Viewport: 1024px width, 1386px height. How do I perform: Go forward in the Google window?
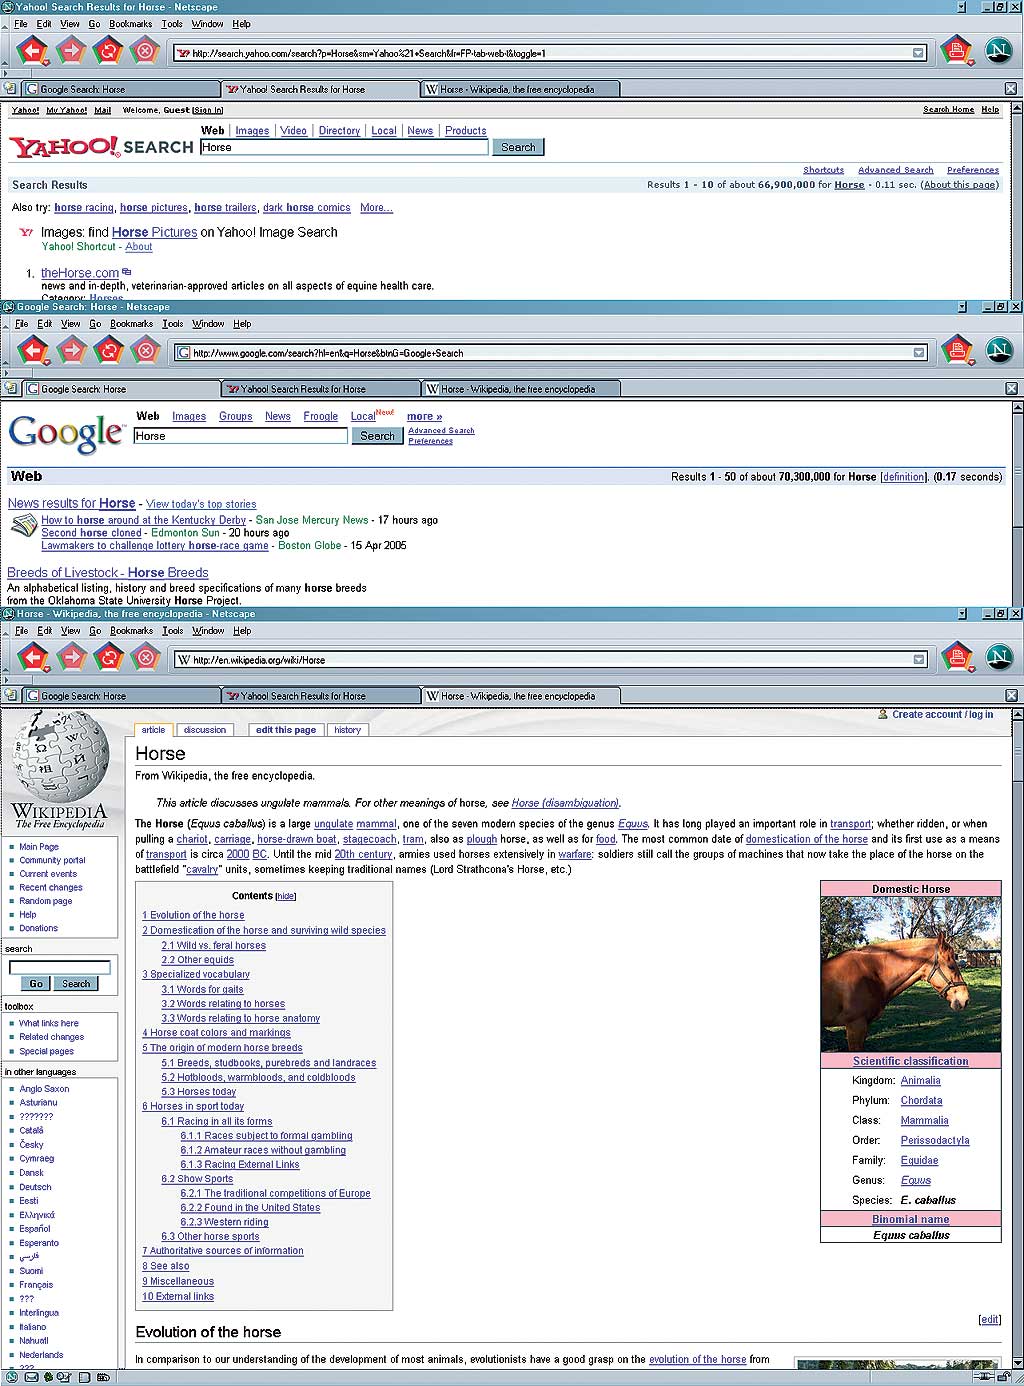[x=71, y=350]
